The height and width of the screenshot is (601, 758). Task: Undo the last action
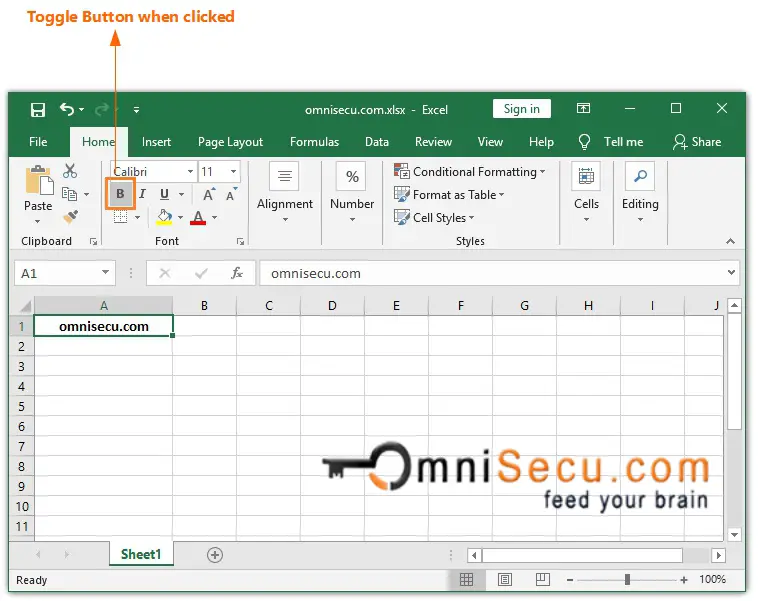(67, 110)
